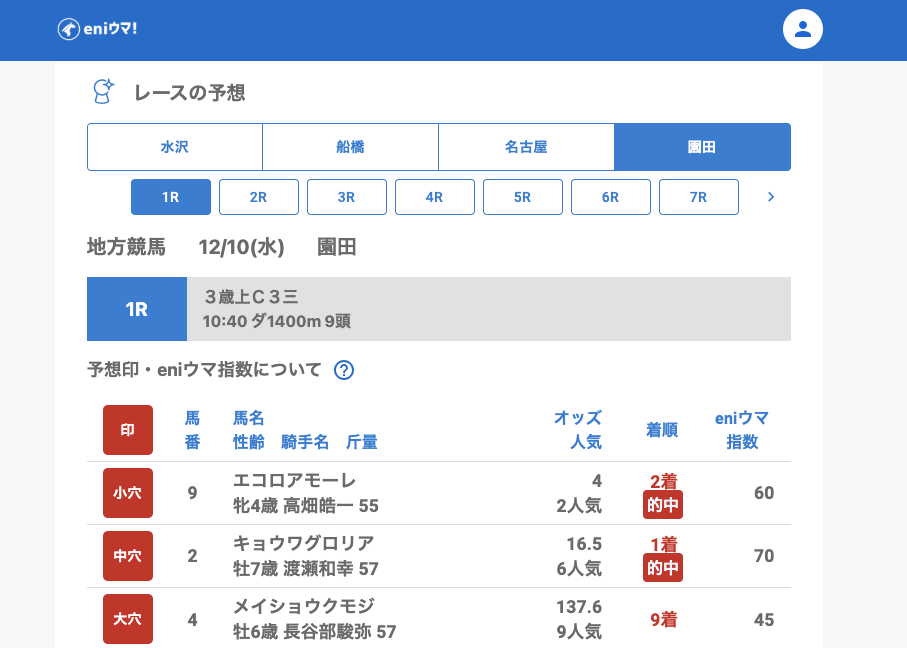The image size is (907, 648).
Task: Switch to the 名古屋 racecourse tab
Action: coord(526,147)
